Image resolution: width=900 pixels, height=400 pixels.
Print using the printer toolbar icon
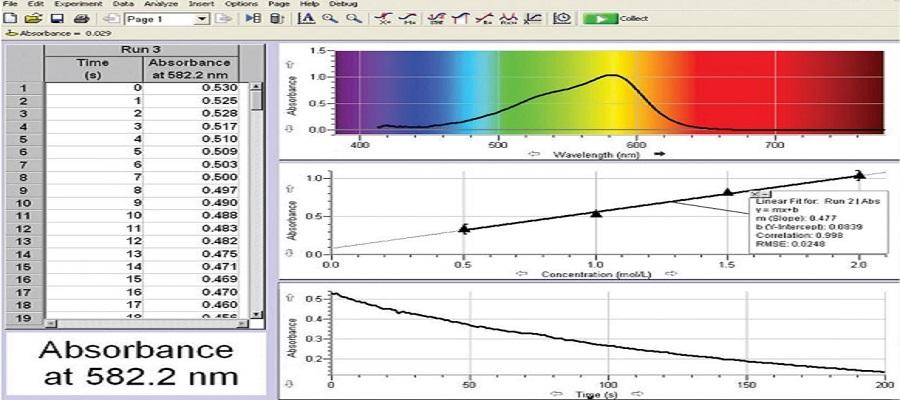click(80, 19)
